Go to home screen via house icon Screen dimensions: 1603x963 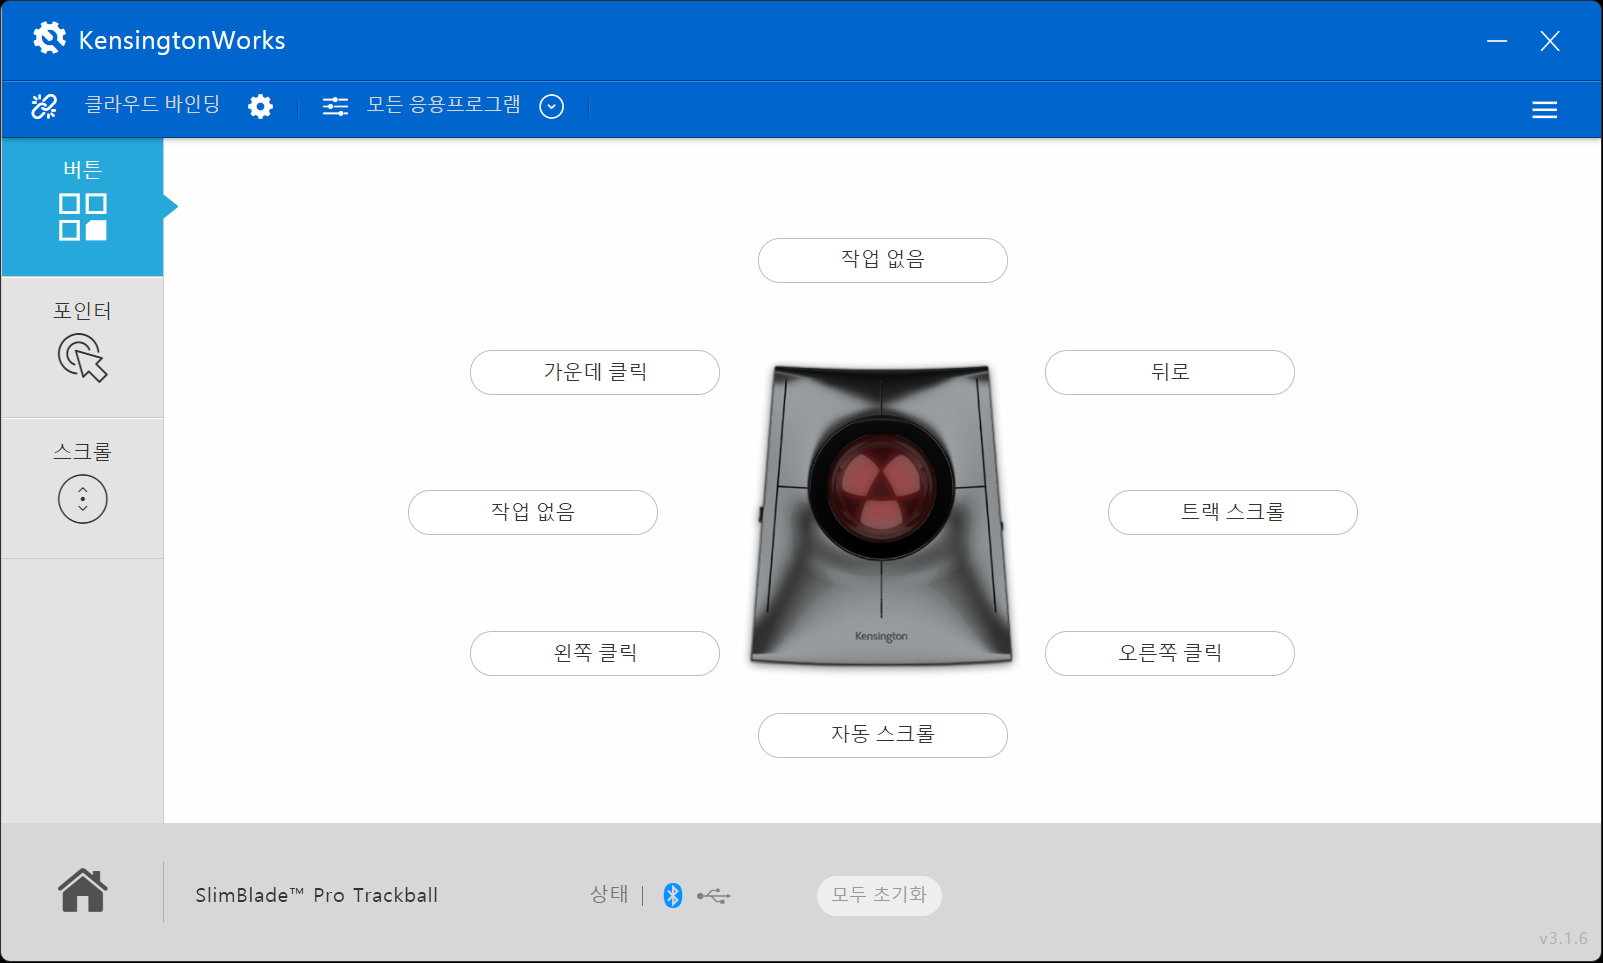[x=83, y=890]
